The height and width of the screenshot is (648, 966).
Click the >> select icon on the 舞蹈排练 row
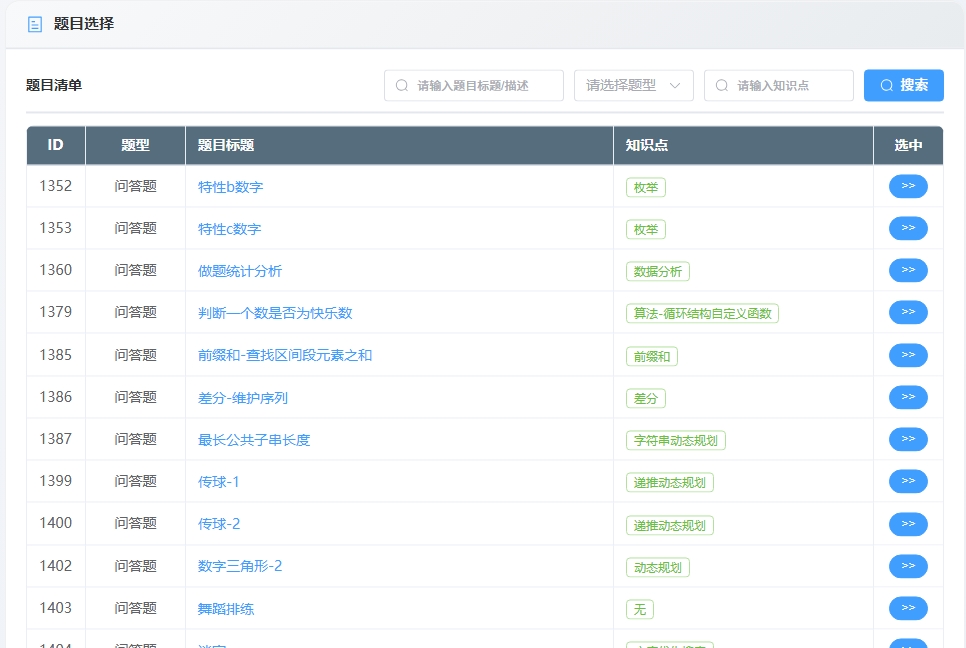pos(907,608)
